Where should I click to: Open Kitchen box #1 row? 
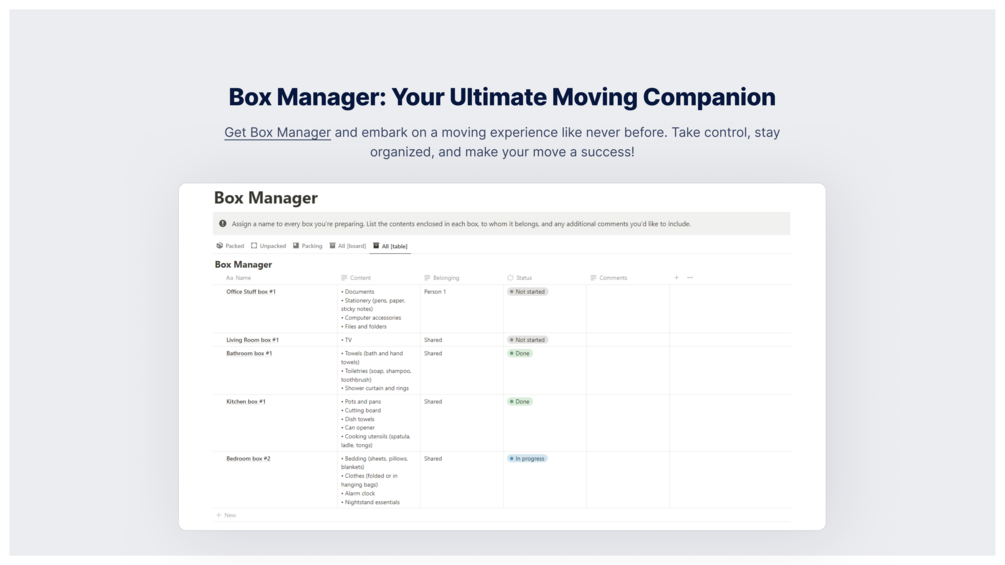click(x=245, y=402)
